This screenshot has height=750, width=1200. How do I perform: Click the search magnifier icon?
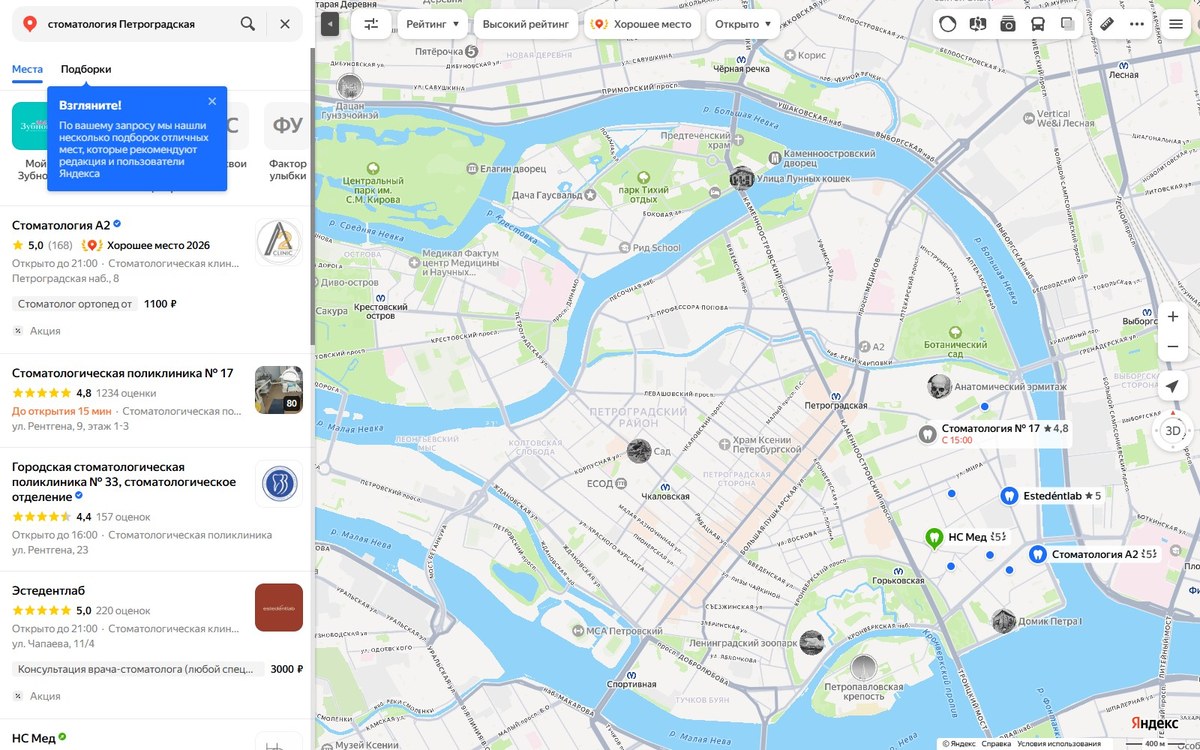(x=248, y=24)
